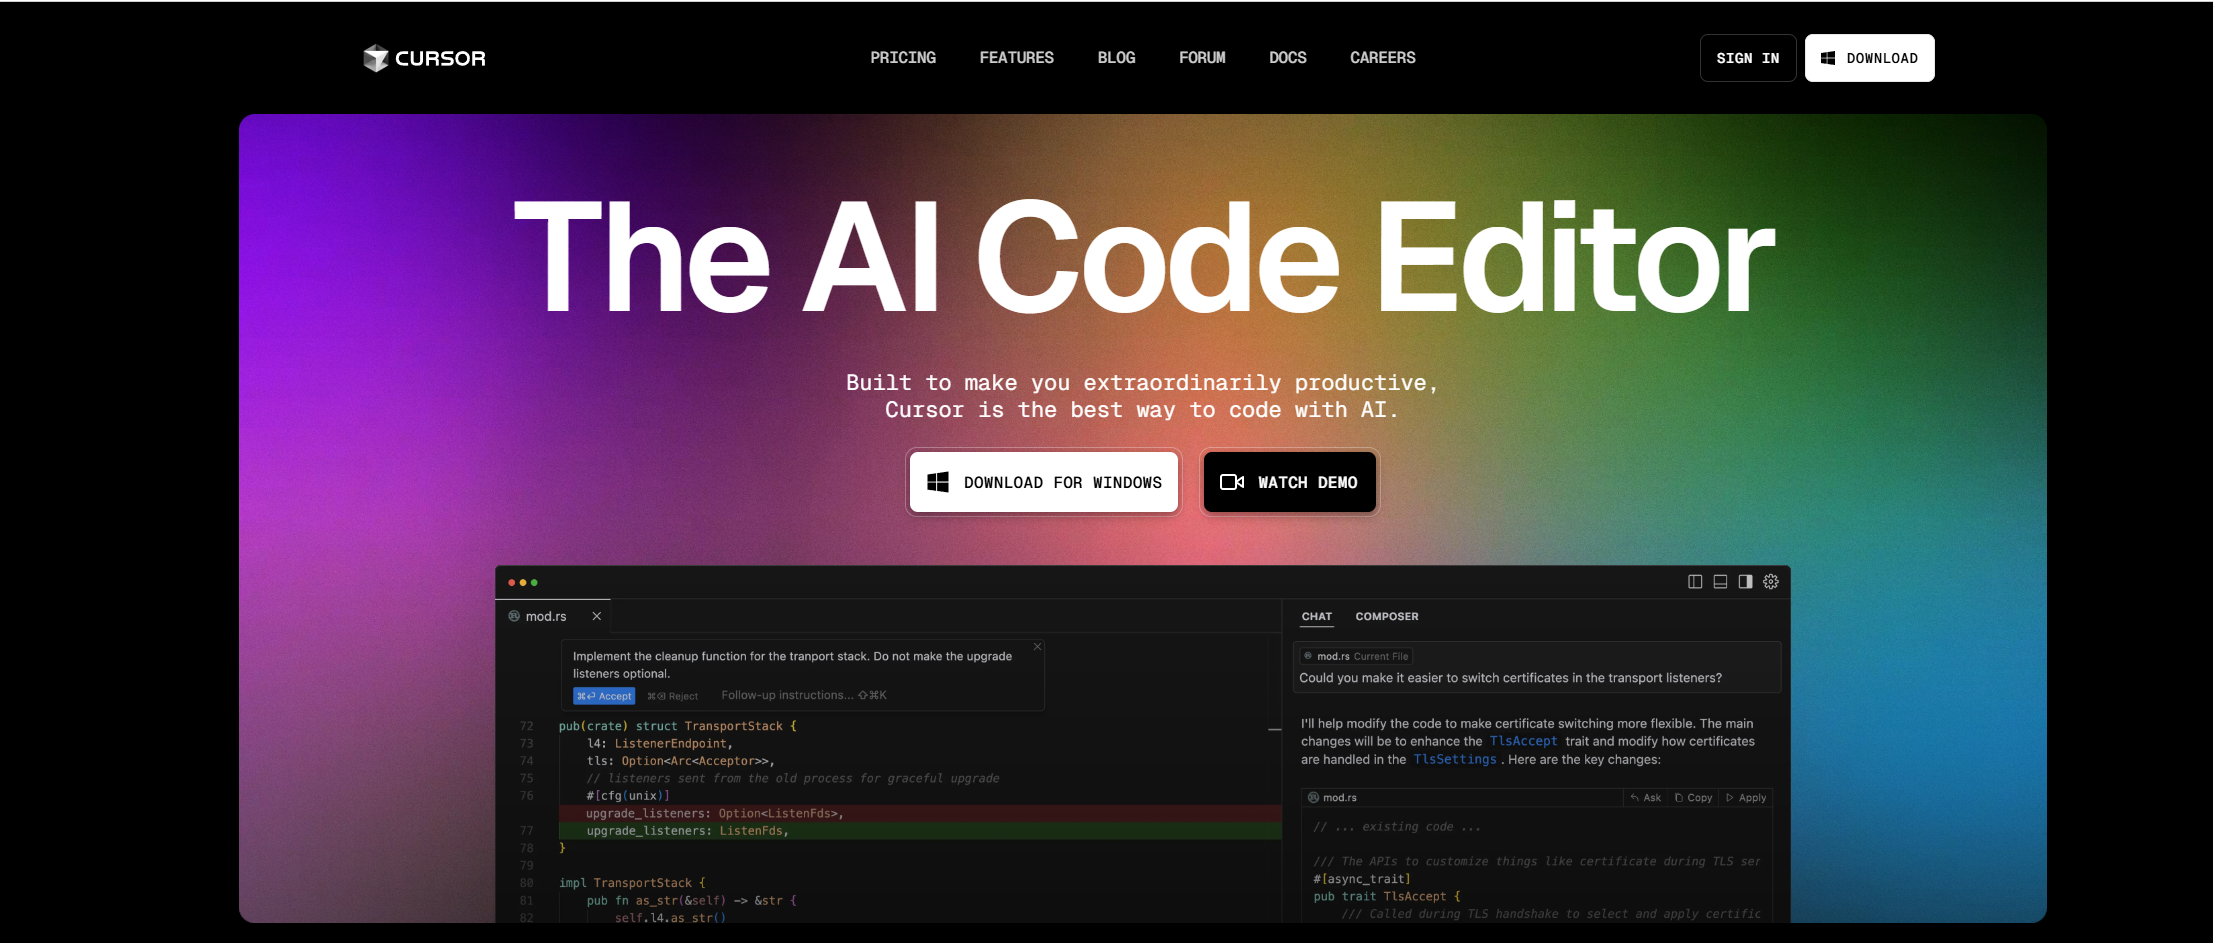Click the yellow window dot in the editor
2213x943 pixels.
523,582
